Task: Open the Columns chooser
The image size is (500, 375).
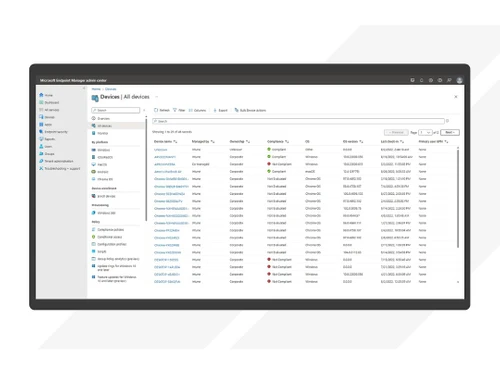Action: (x=197, y=110)
